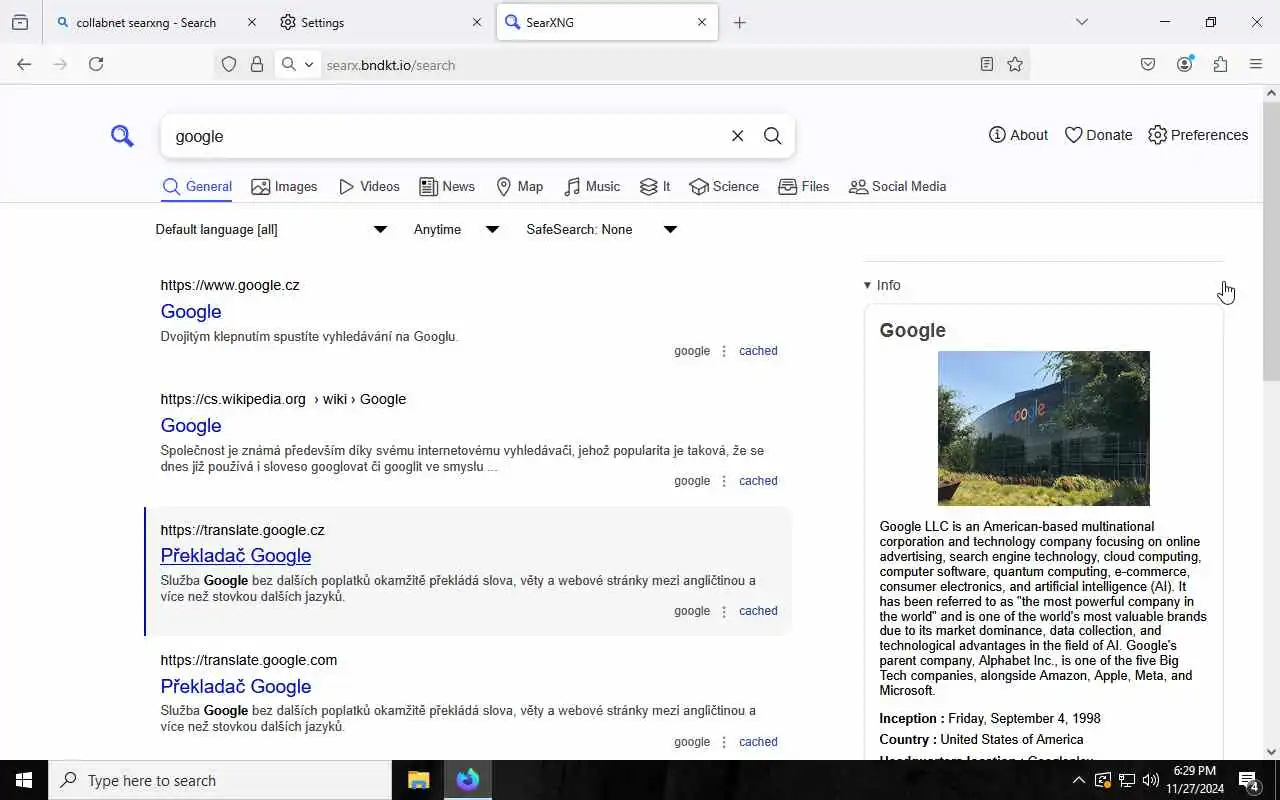Switch to the It category
The image size is (1280, 800).
[x=655, y=187]
